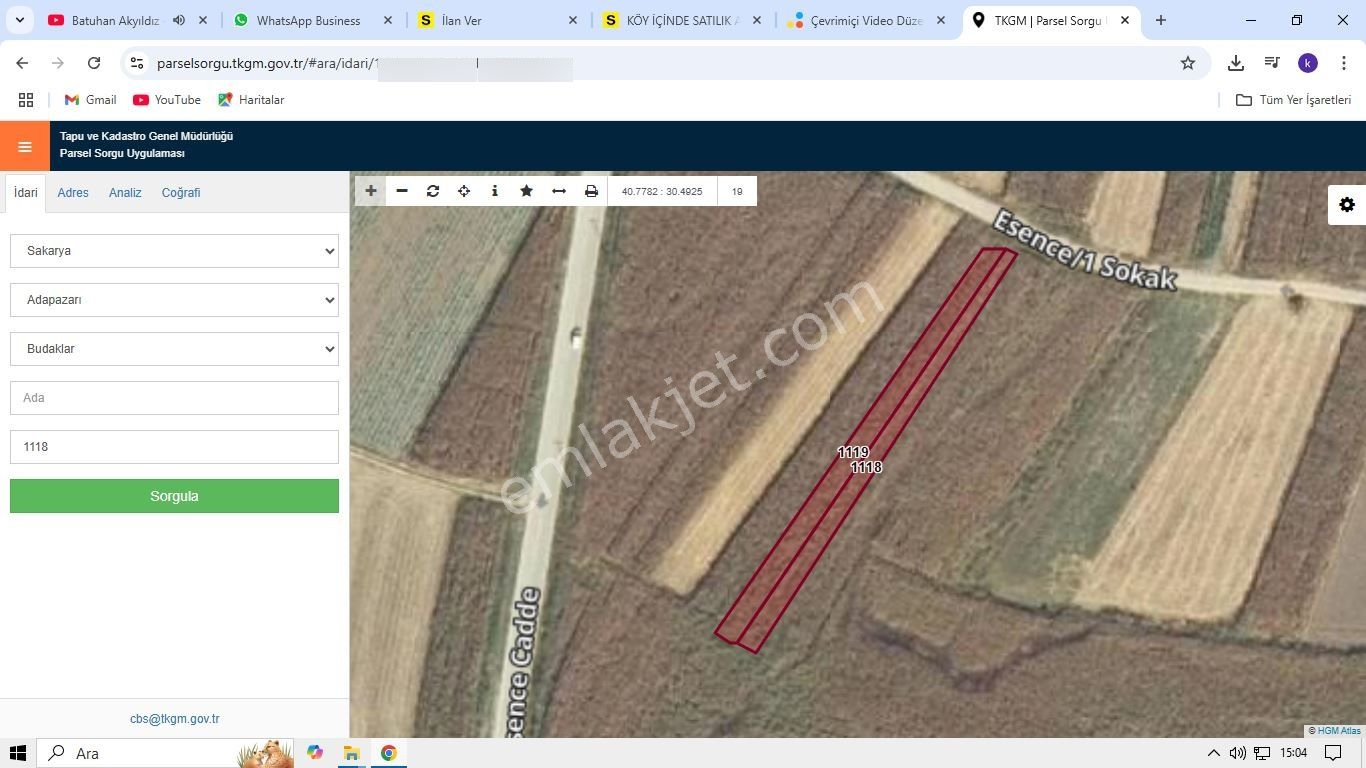Click the Ada input field

tap(174, 398)
